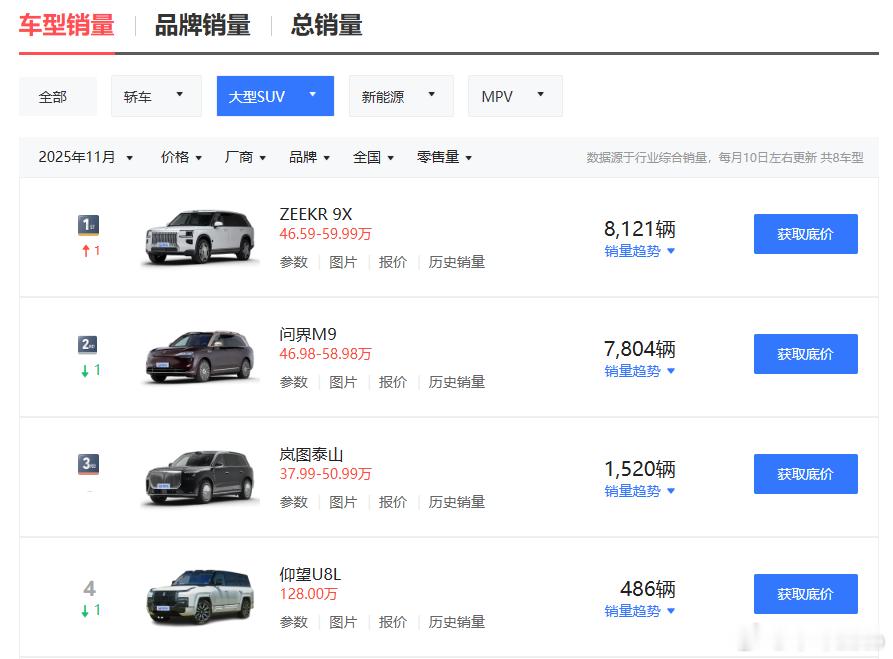Select the 轿车 sedan category filter

156,95
